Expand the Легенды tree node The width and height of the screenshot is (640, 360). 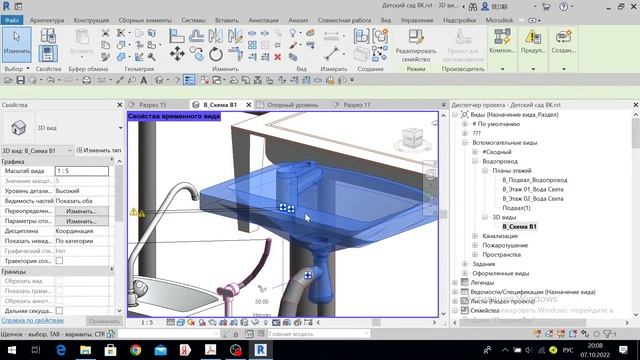pyautogui.click(x=455, y=282)
